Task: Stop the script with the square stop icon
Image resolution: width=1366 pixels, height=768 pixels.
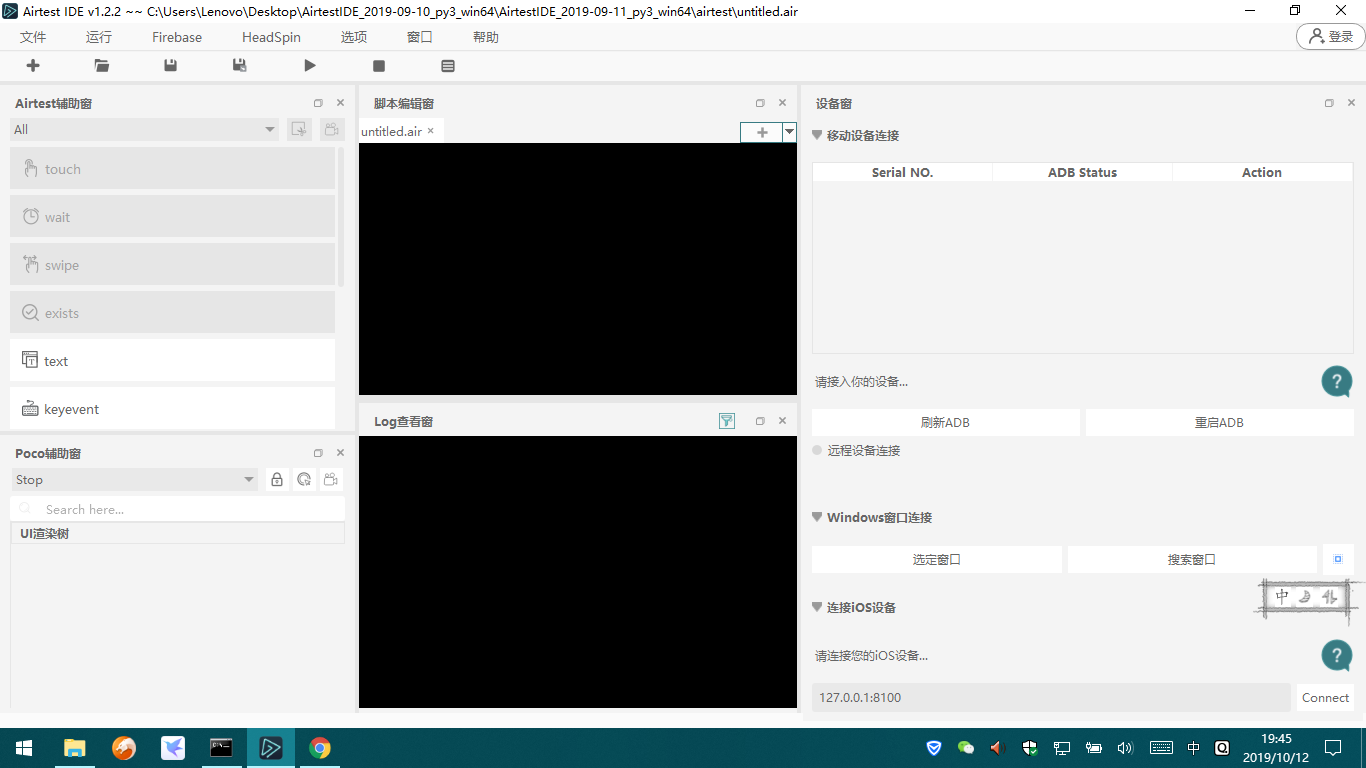Action: tap(379, 66)
